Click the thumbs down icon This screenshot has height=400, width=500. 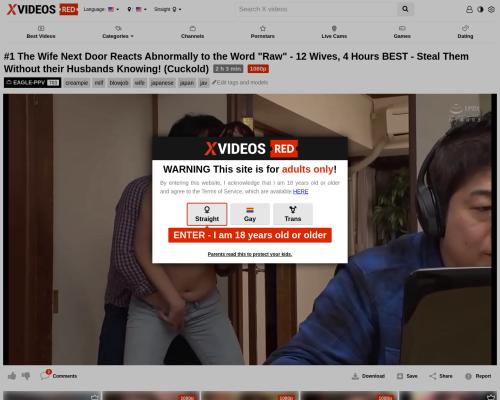coord(26,376)
